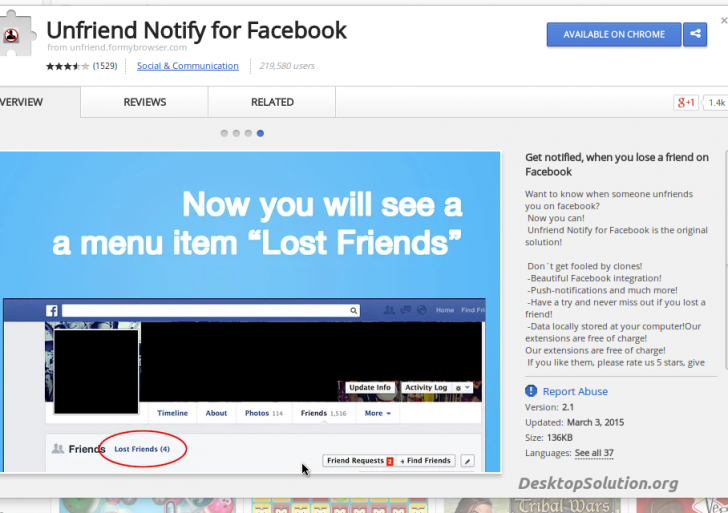Image resolution: width=728 pixels, height=513 pixels.
Task: Click the Friend Requests button
Action: point(359,461)
